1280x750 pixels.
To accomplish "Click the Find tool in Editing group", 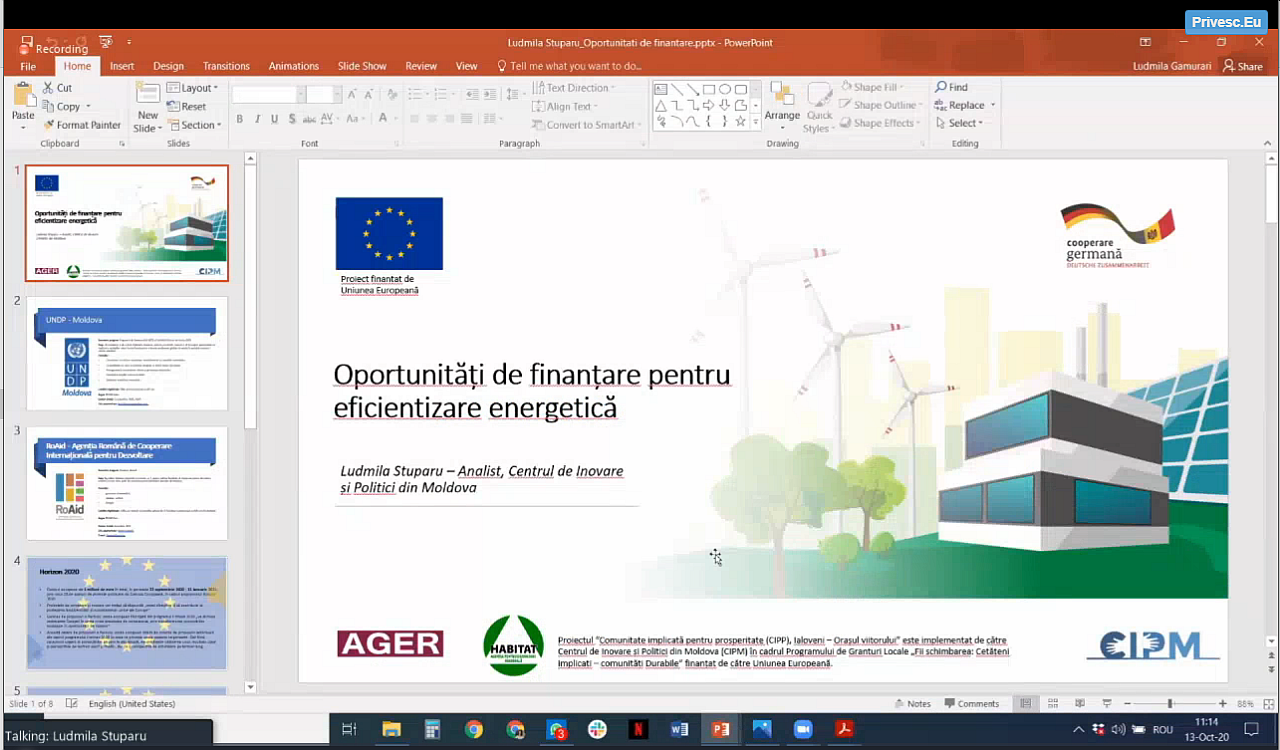I will click(951, 88).
